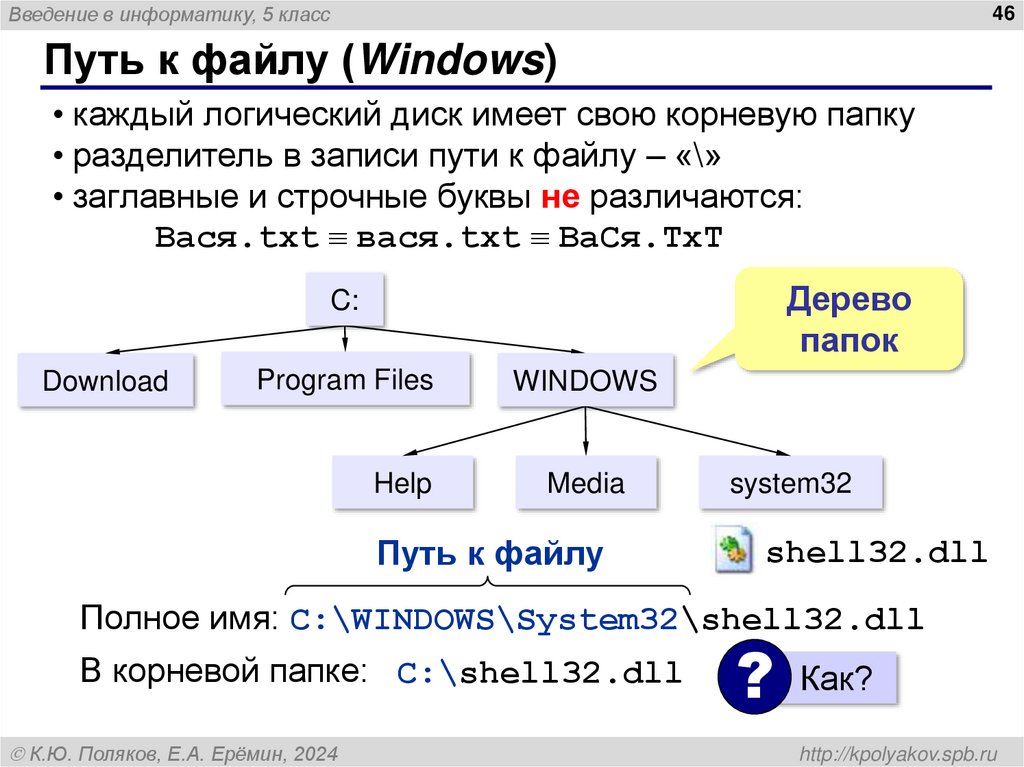Viewport: 1024px width, 767px height.
Task: Select the C: drive node
Action: (x=345, y=298)
